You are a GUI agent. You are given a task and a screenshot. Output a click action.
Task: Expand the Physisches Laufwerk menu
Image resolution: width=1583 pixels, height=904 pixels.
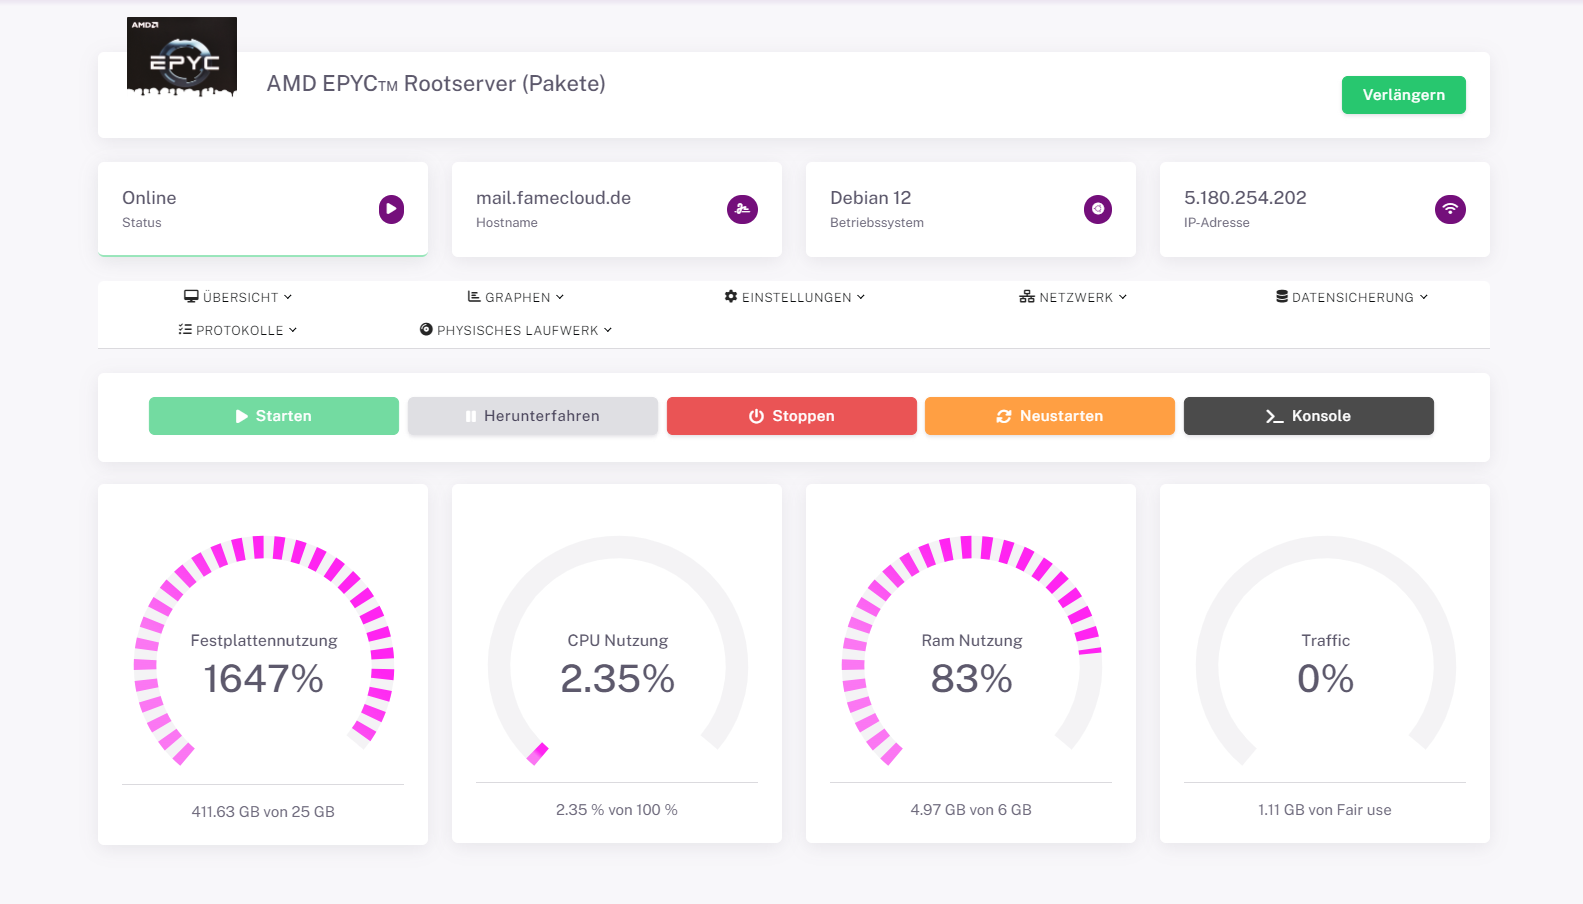(517, 330)
